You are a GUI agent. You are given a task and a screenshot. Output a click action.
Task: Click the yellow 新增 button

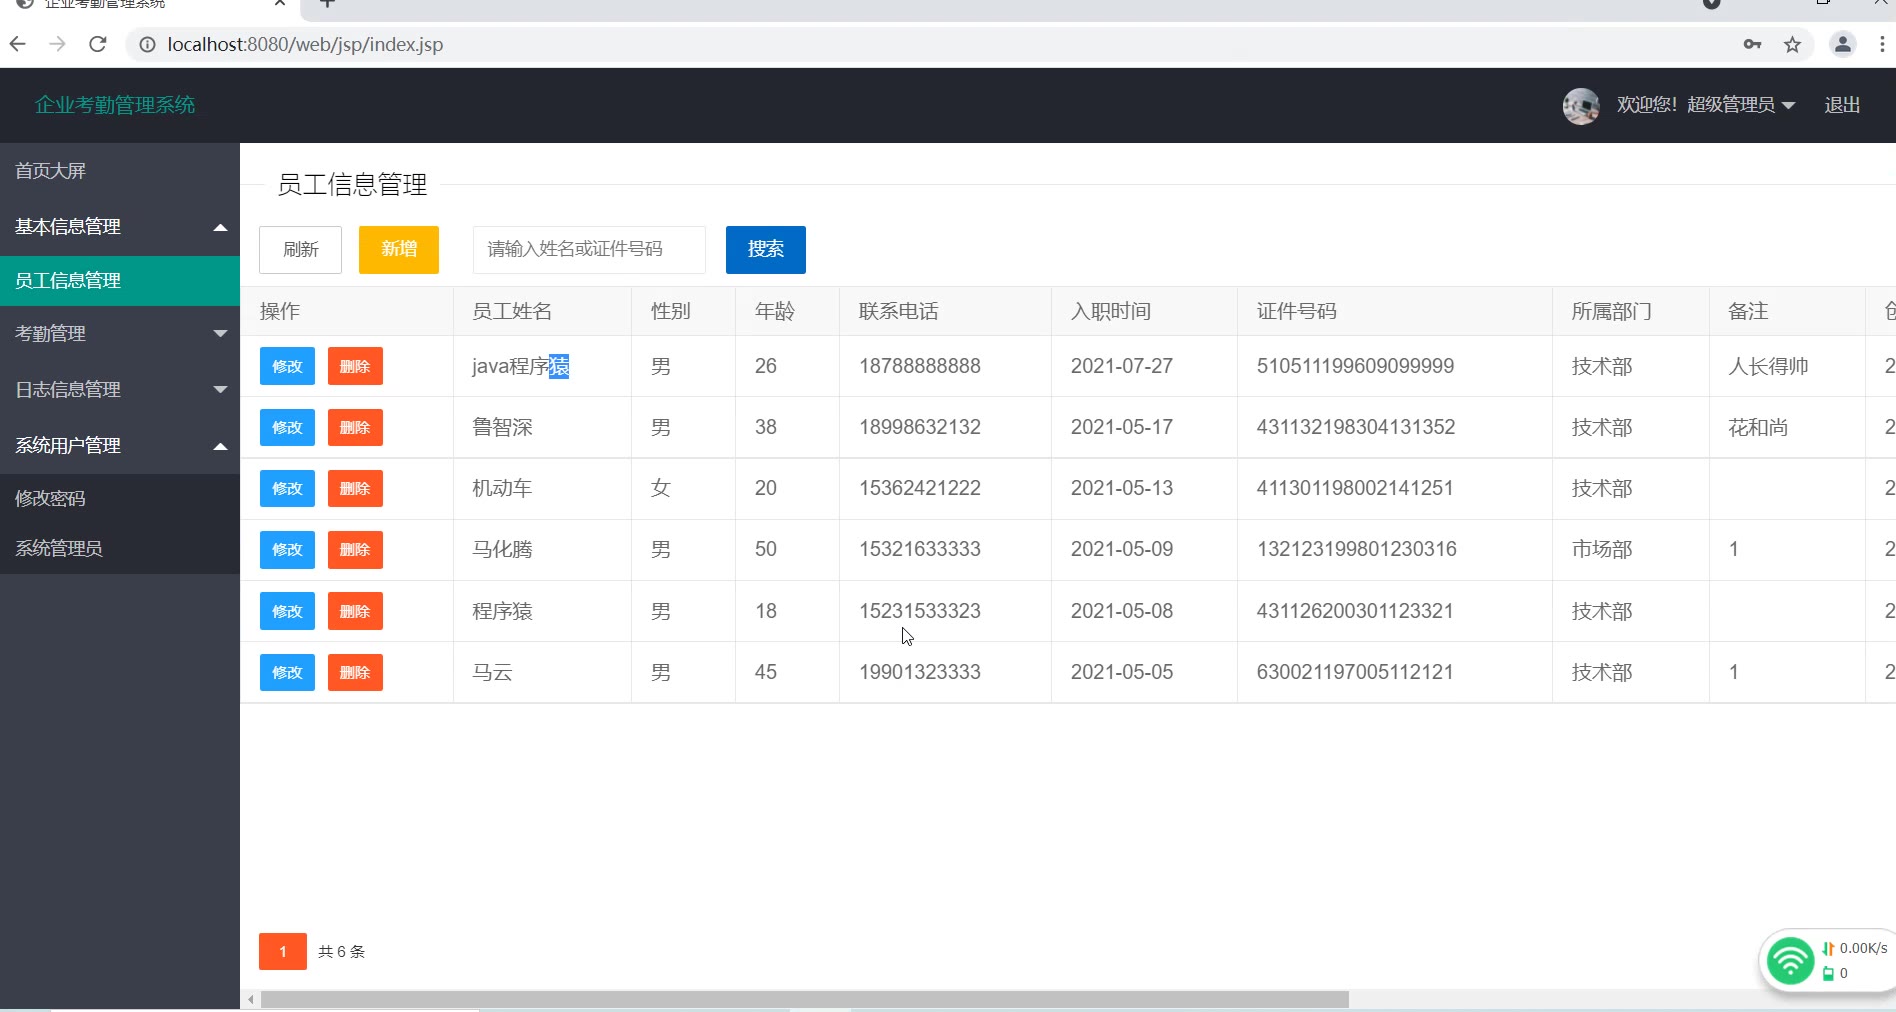(x=398, y=249)
